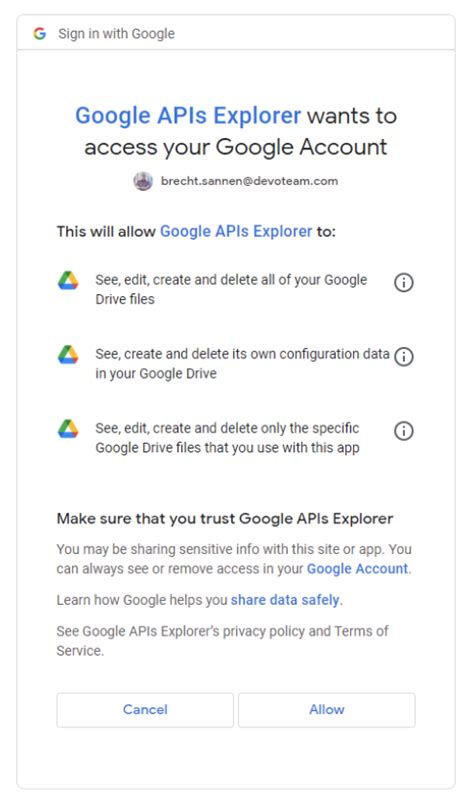This screenshot has height=807, width=474.
Task: Click 'Make sure that you trust' heading
Action: pyautogui.click(x=225, y=518)
